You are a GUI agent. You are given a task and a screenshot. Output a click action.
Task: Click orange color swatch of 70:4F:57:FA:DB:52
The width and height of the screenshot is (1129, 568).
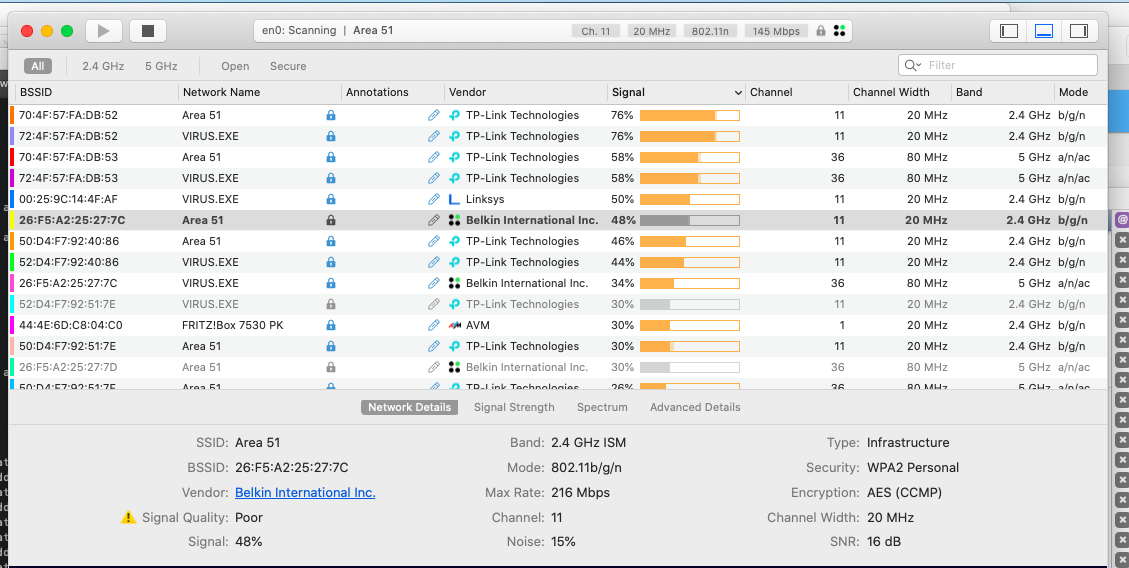pyautogui.click(x=12, y=115)
